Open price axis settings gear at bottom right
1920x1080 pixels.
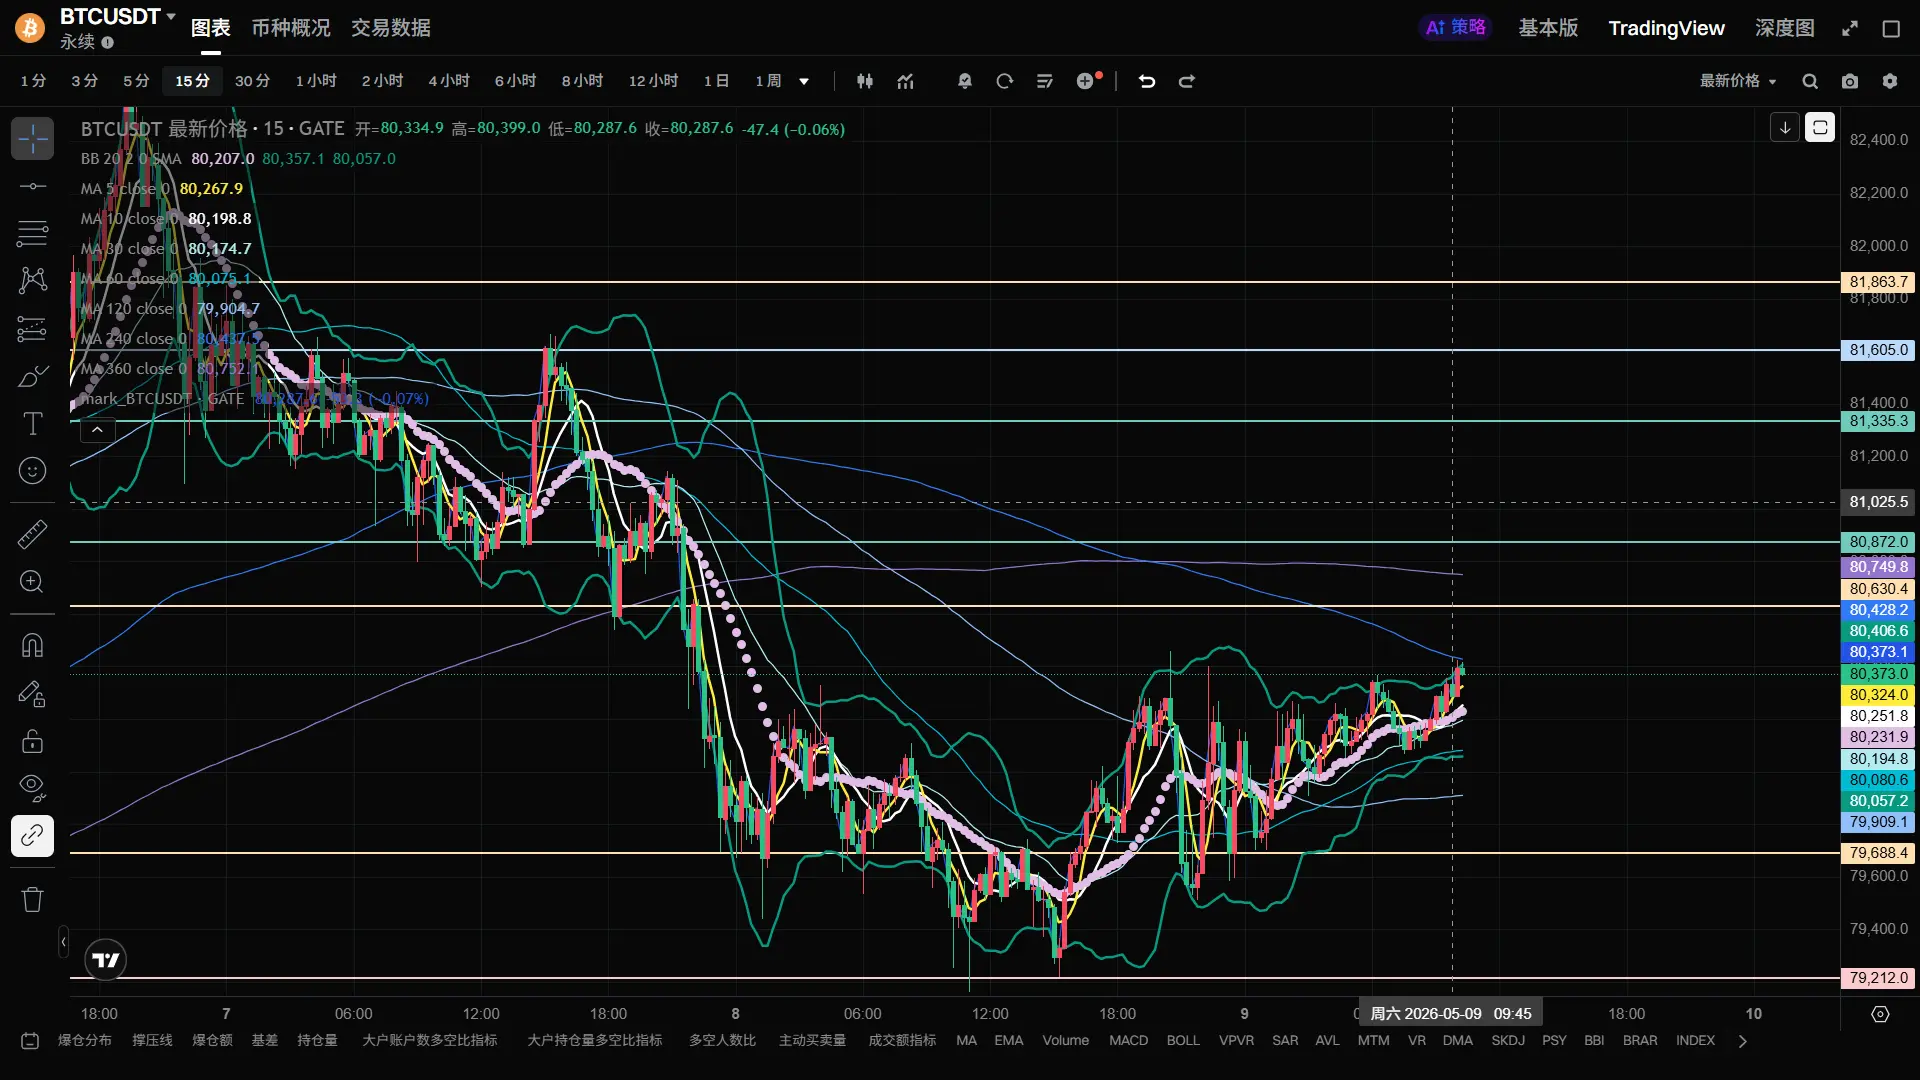(1880, 1014)
